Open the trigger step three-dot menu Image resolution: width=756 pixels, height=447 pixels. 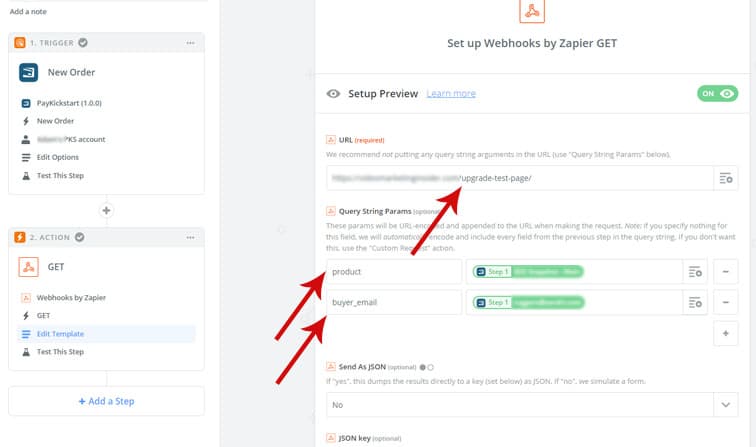tap(190, 43)
